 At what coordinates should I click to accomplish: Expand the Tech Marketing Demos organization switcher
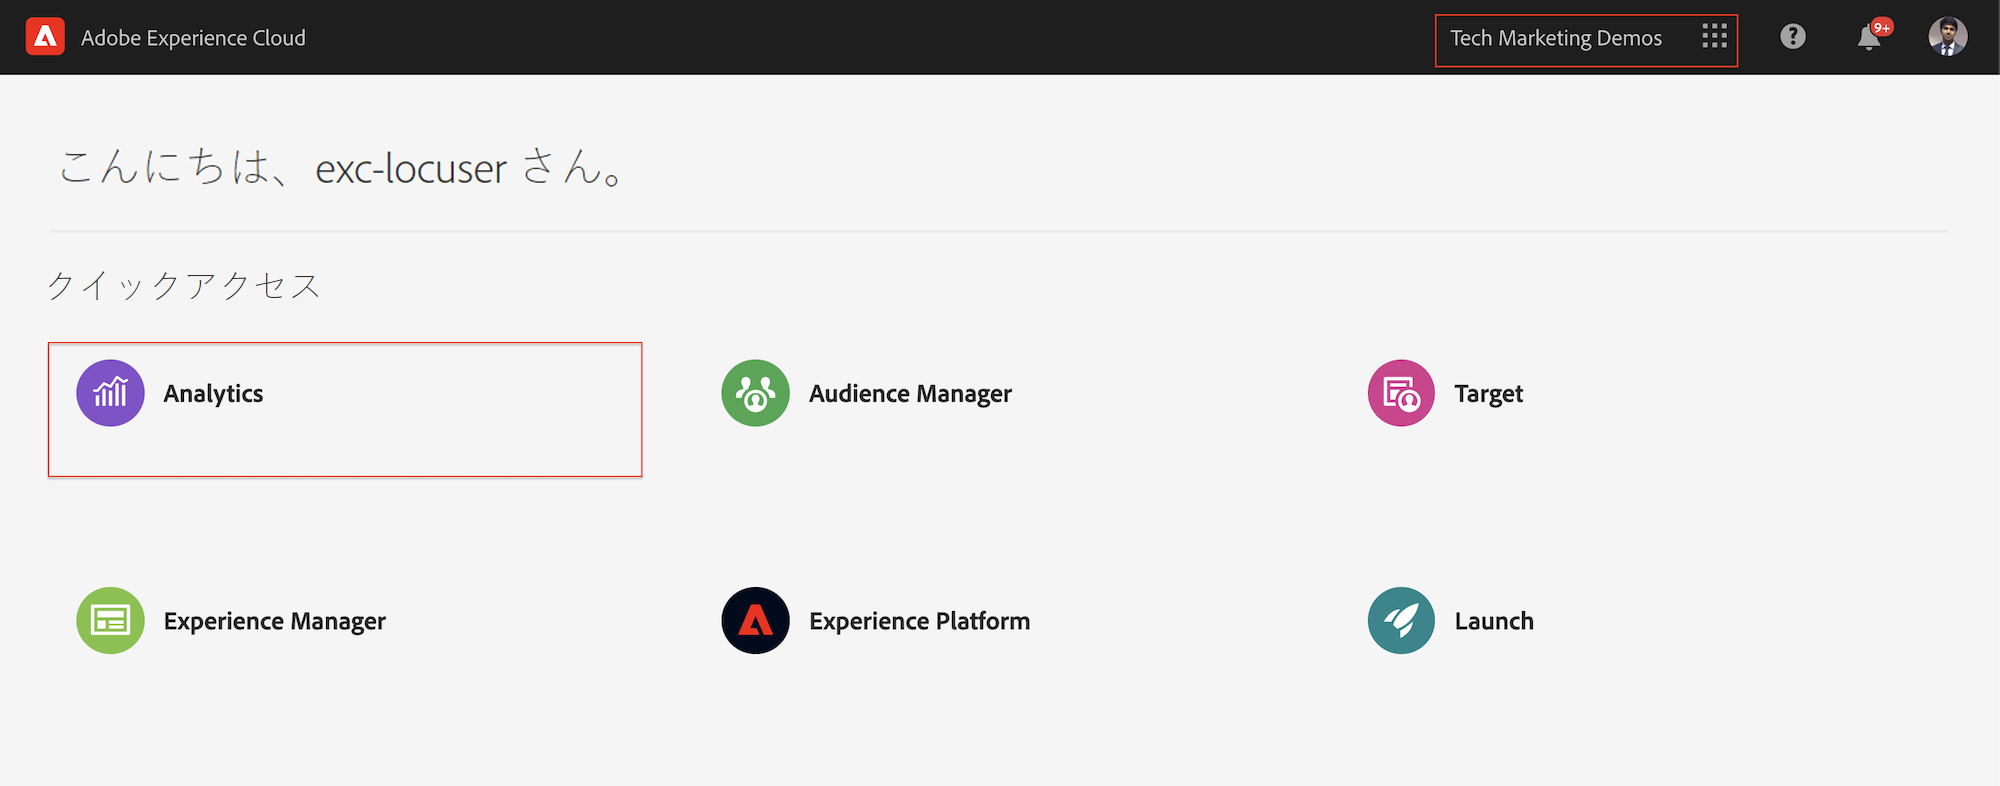(x=1556, y=38)
